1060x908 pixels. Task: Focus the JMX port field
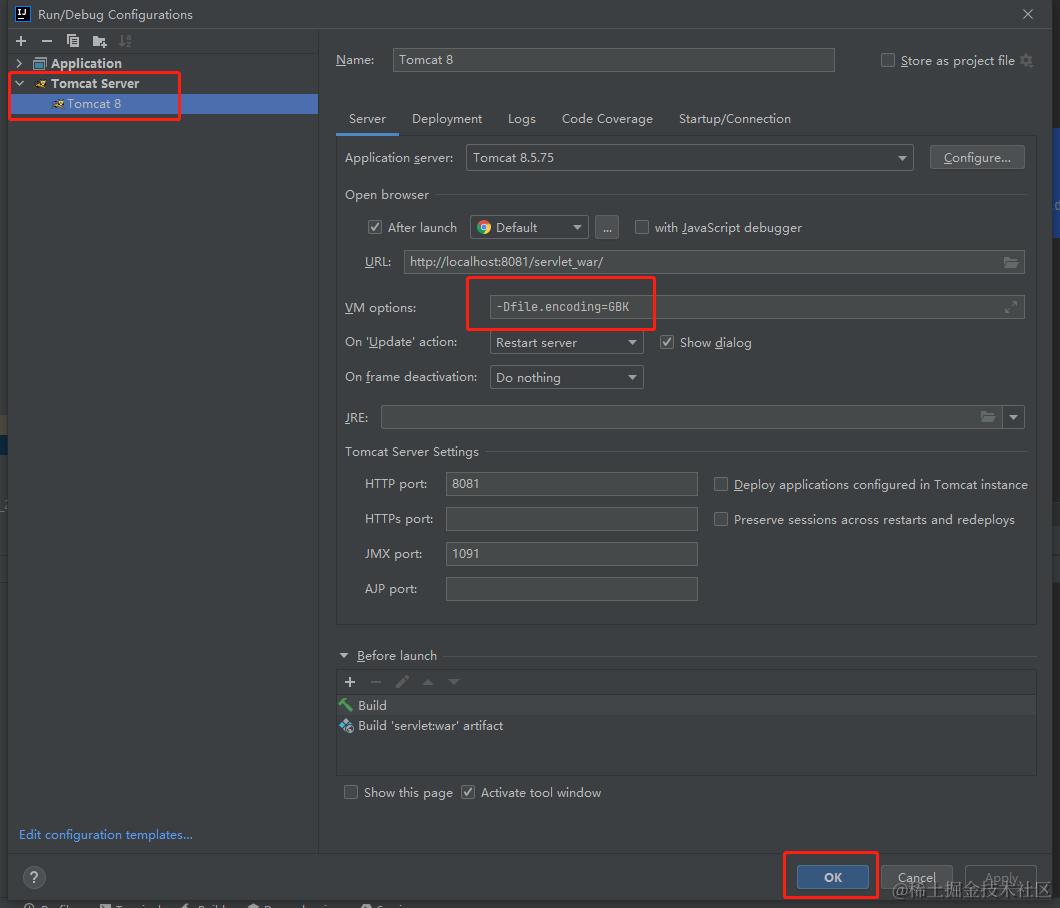[571, 554]
